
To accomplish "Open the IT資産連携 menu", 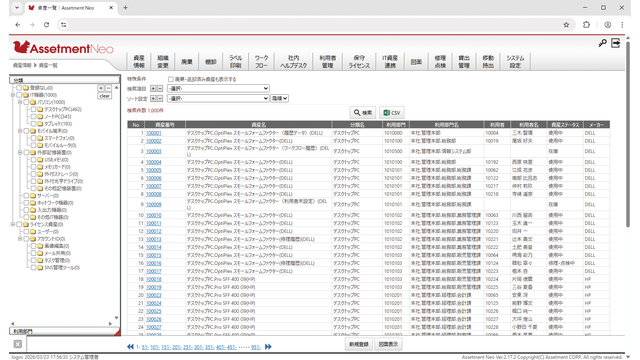I will point(390,62).
